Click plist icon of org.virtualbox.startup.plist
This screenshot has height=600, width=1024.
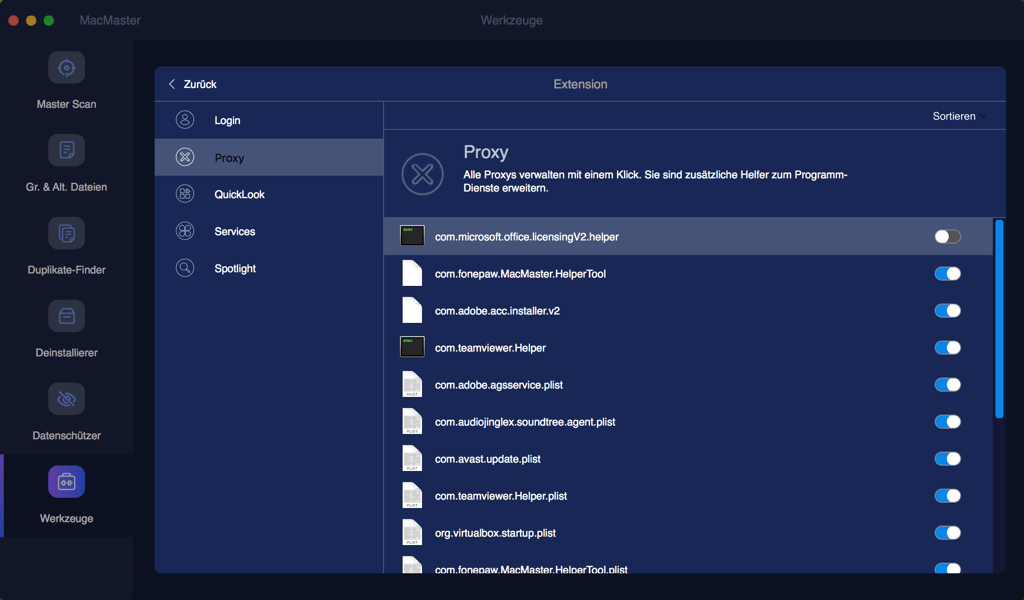412,533
